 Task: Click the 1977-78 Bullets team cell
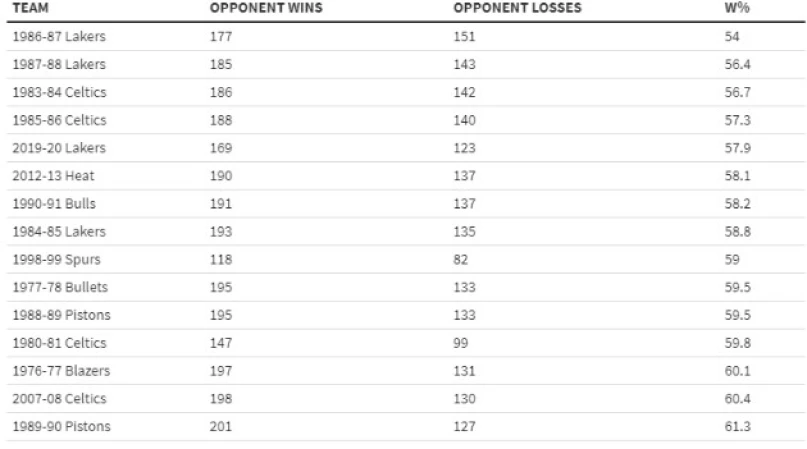pyautogui.click(x=60, y=288)
